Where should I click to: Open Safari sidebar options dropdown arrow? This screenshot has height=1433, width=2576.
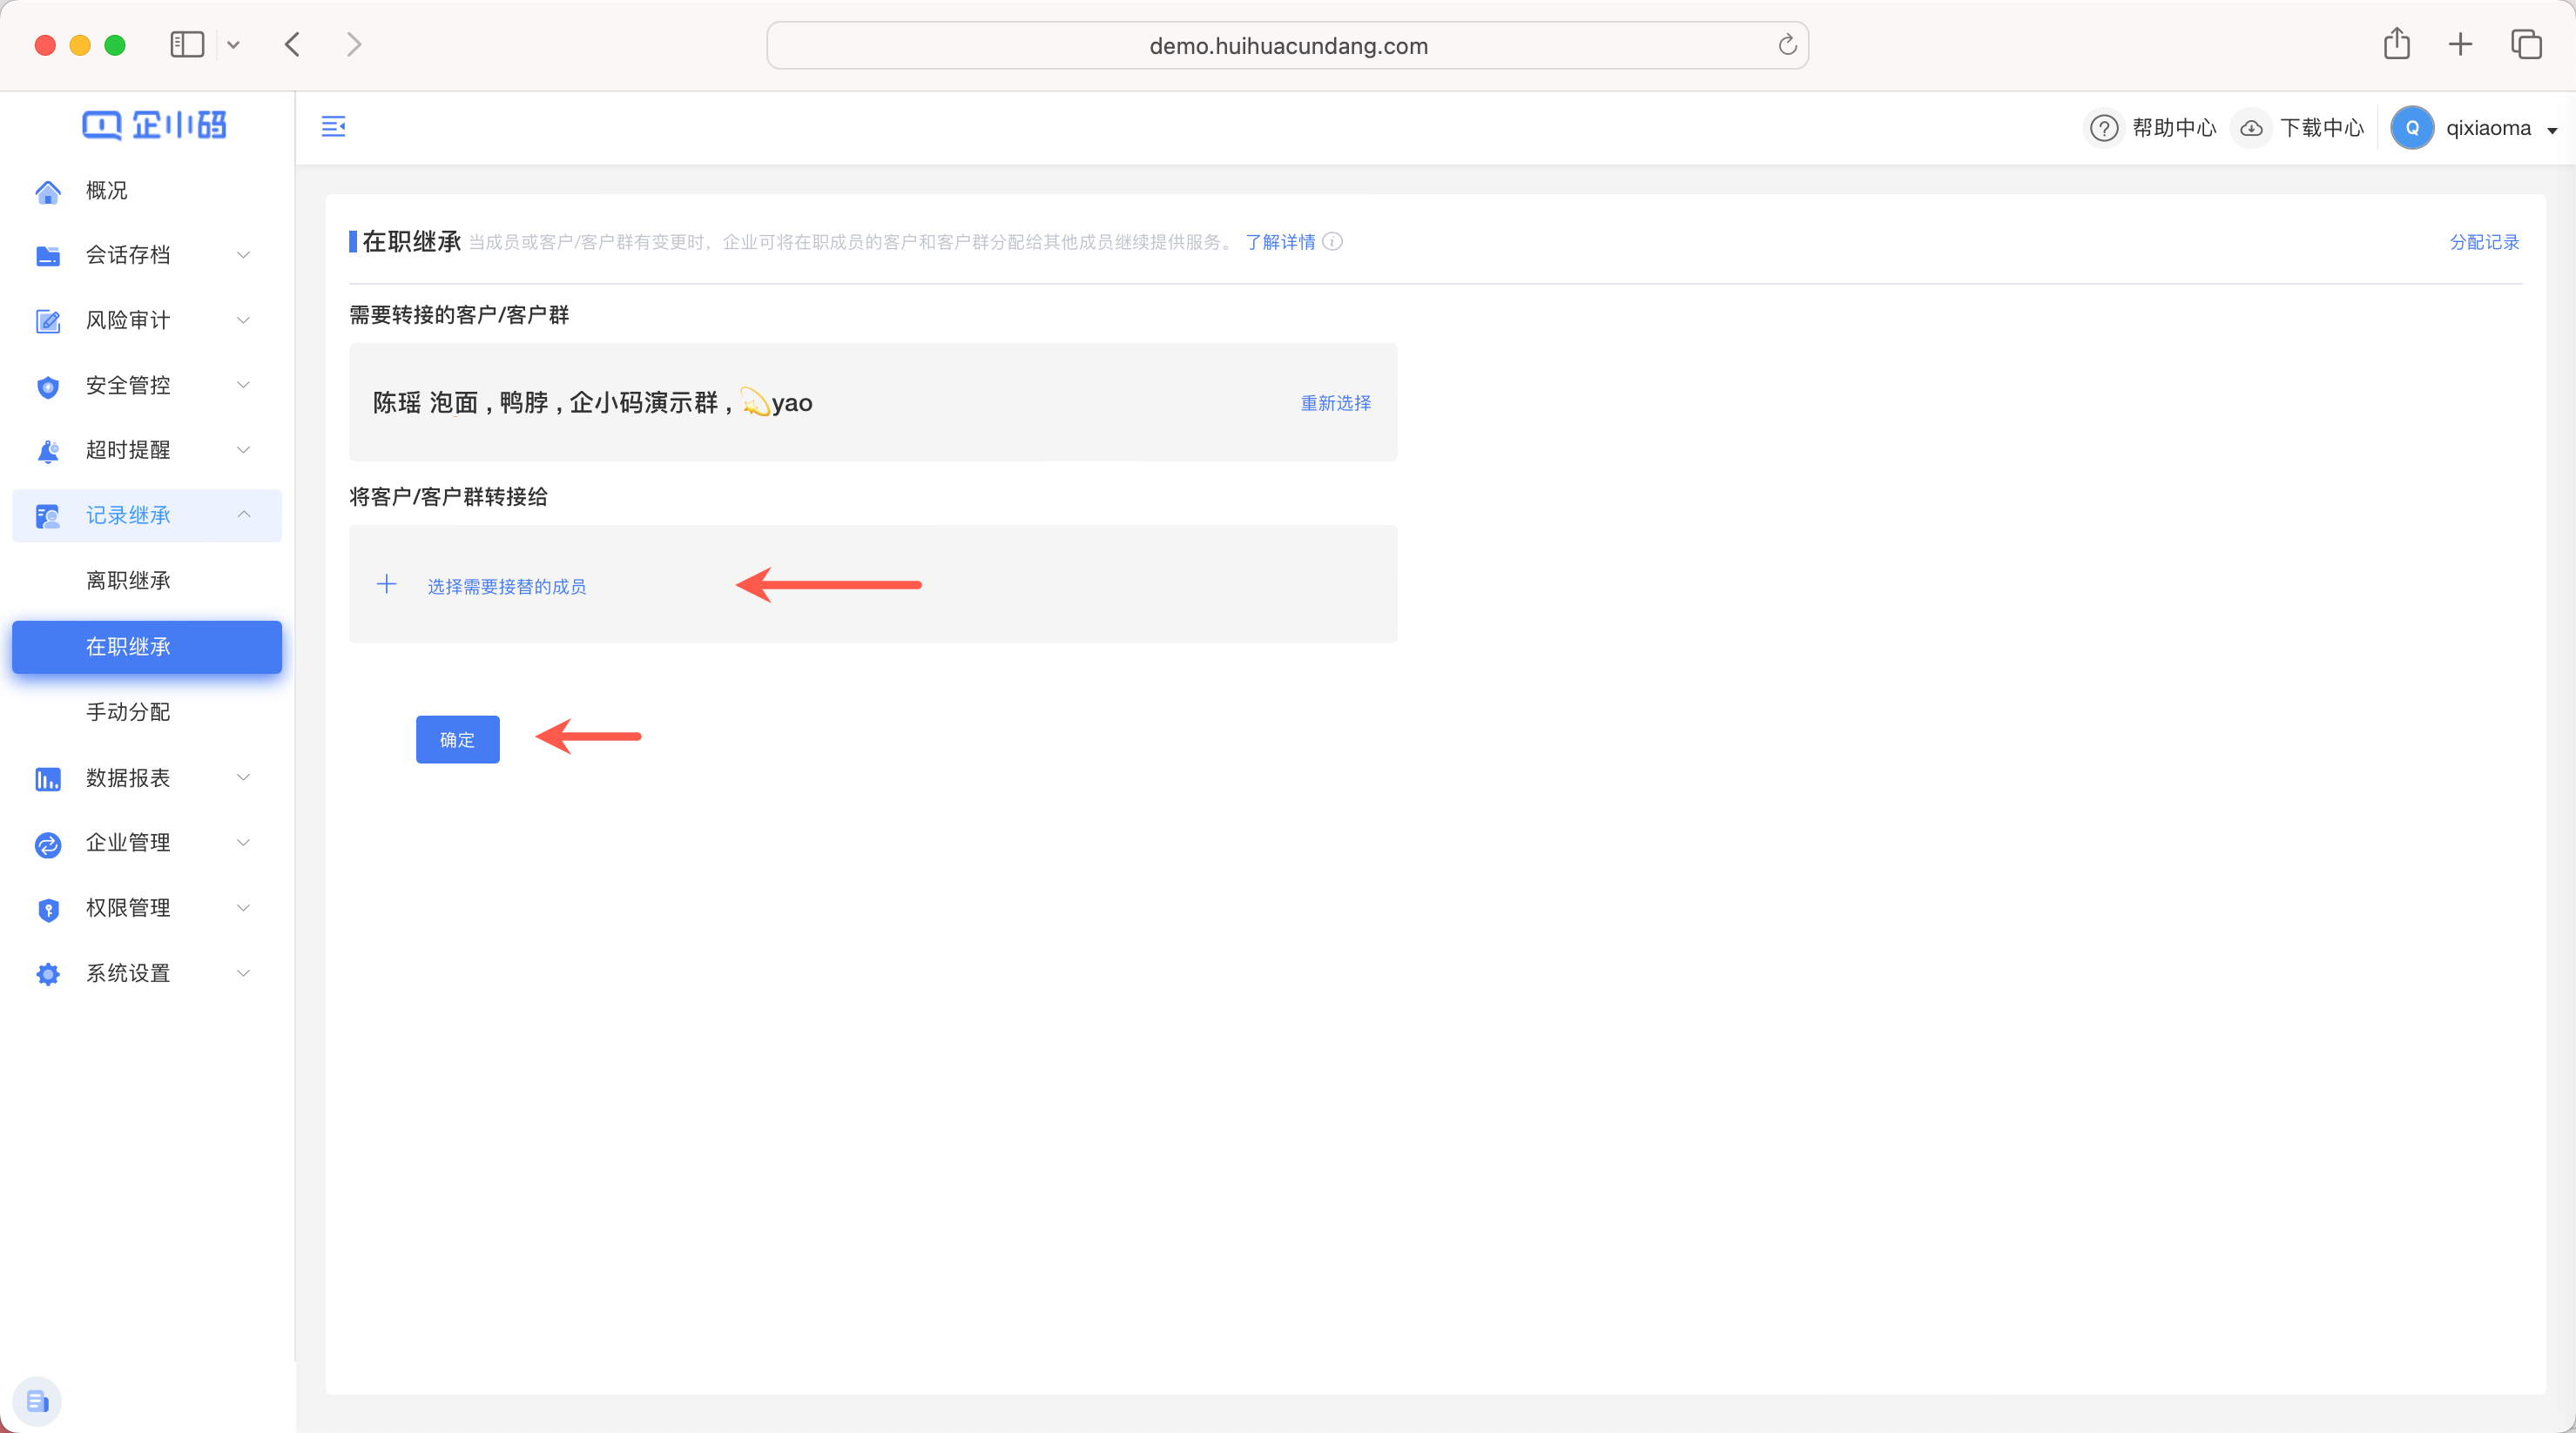coord(233,45)
